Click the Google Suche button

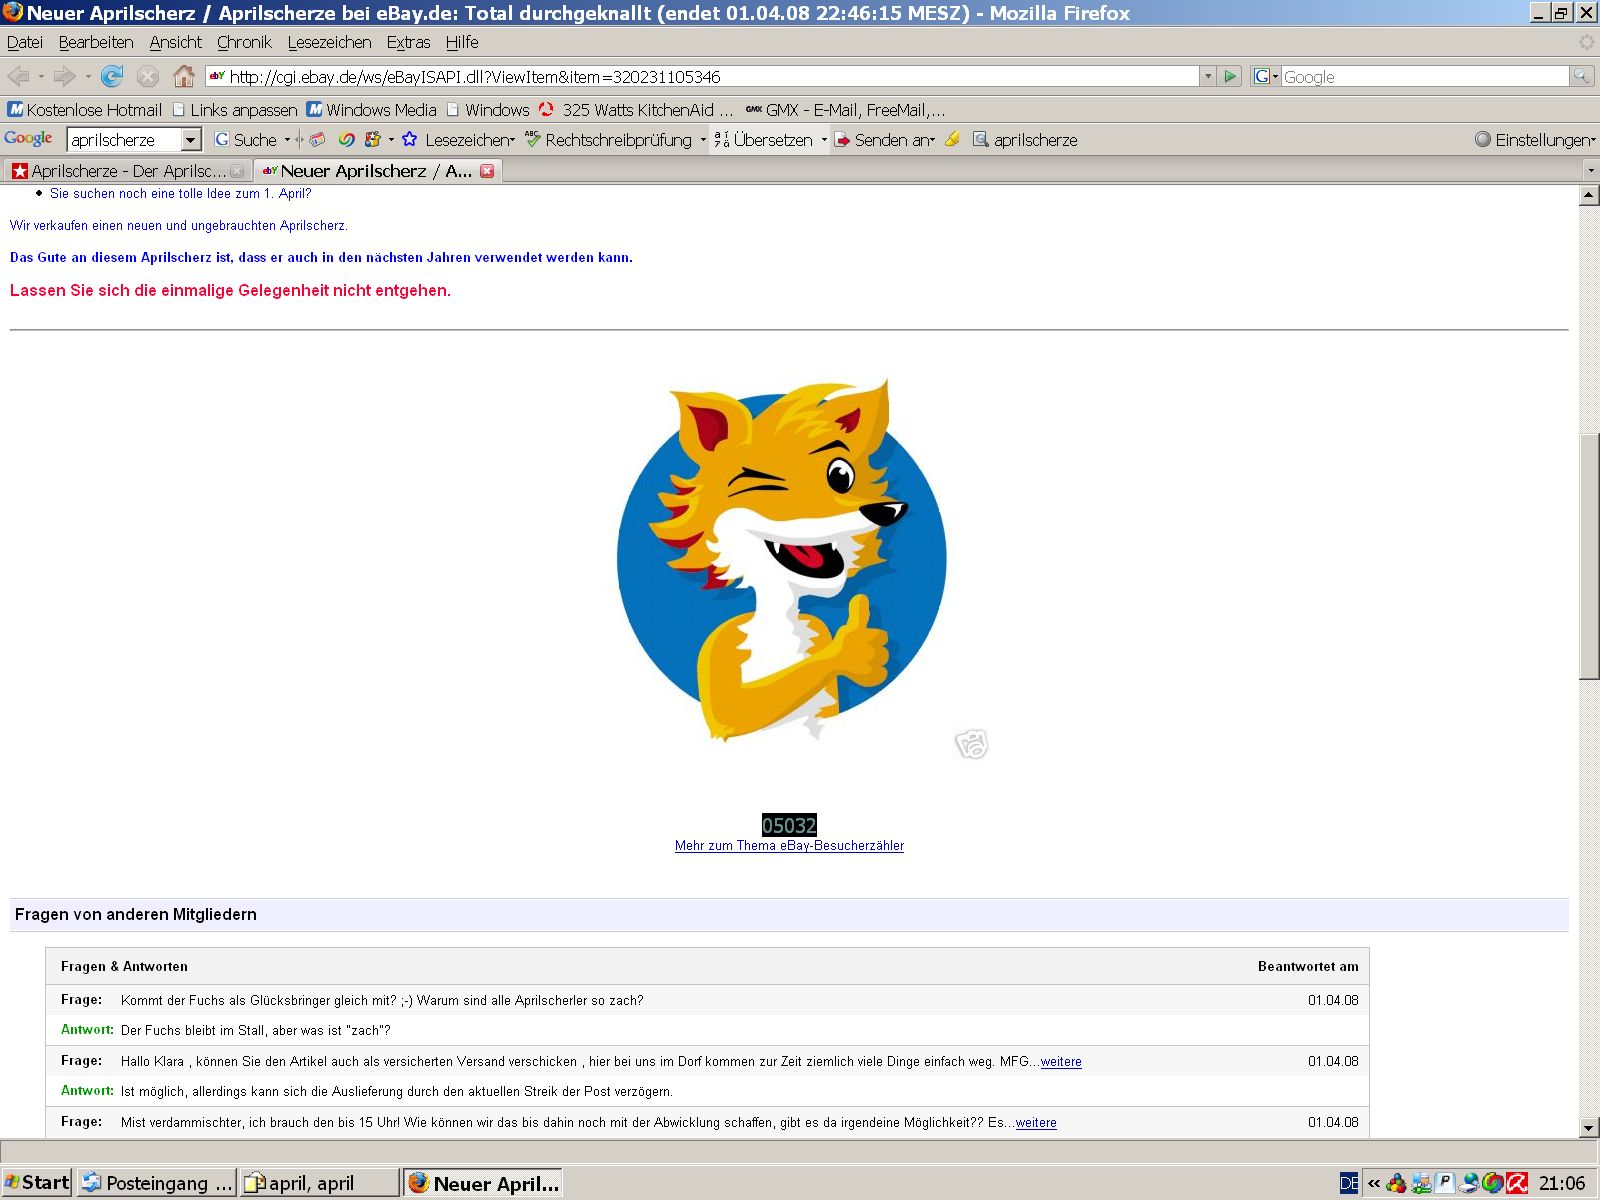pos(246,140)
